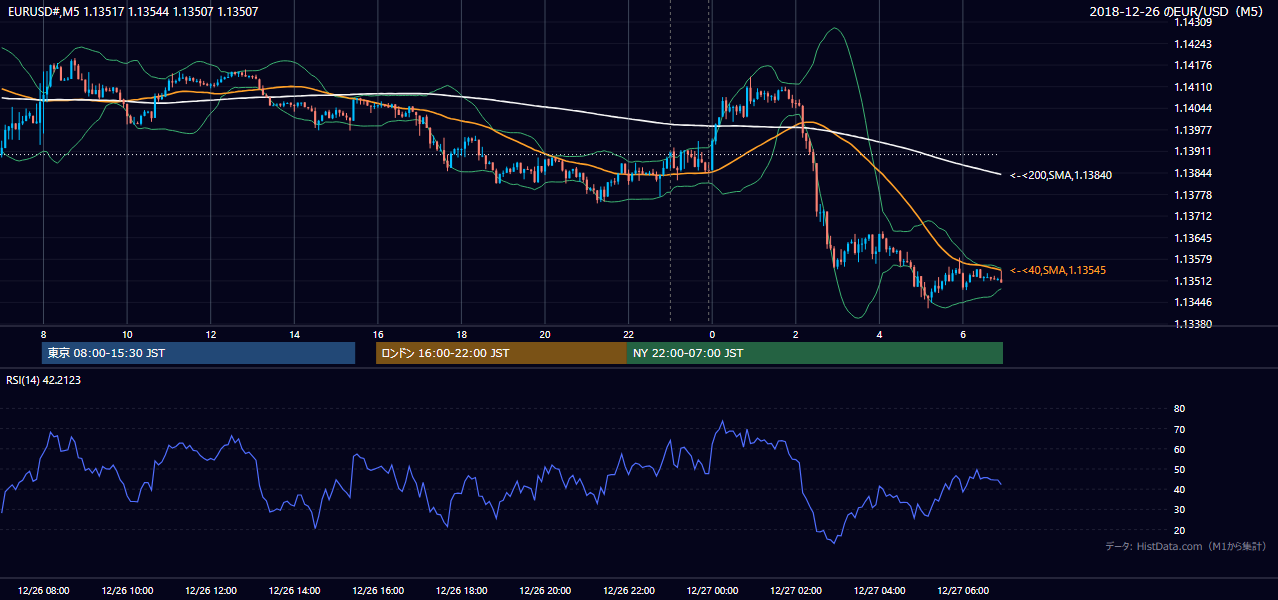Click price axis label 1.13911

[x=1192, y=152]
